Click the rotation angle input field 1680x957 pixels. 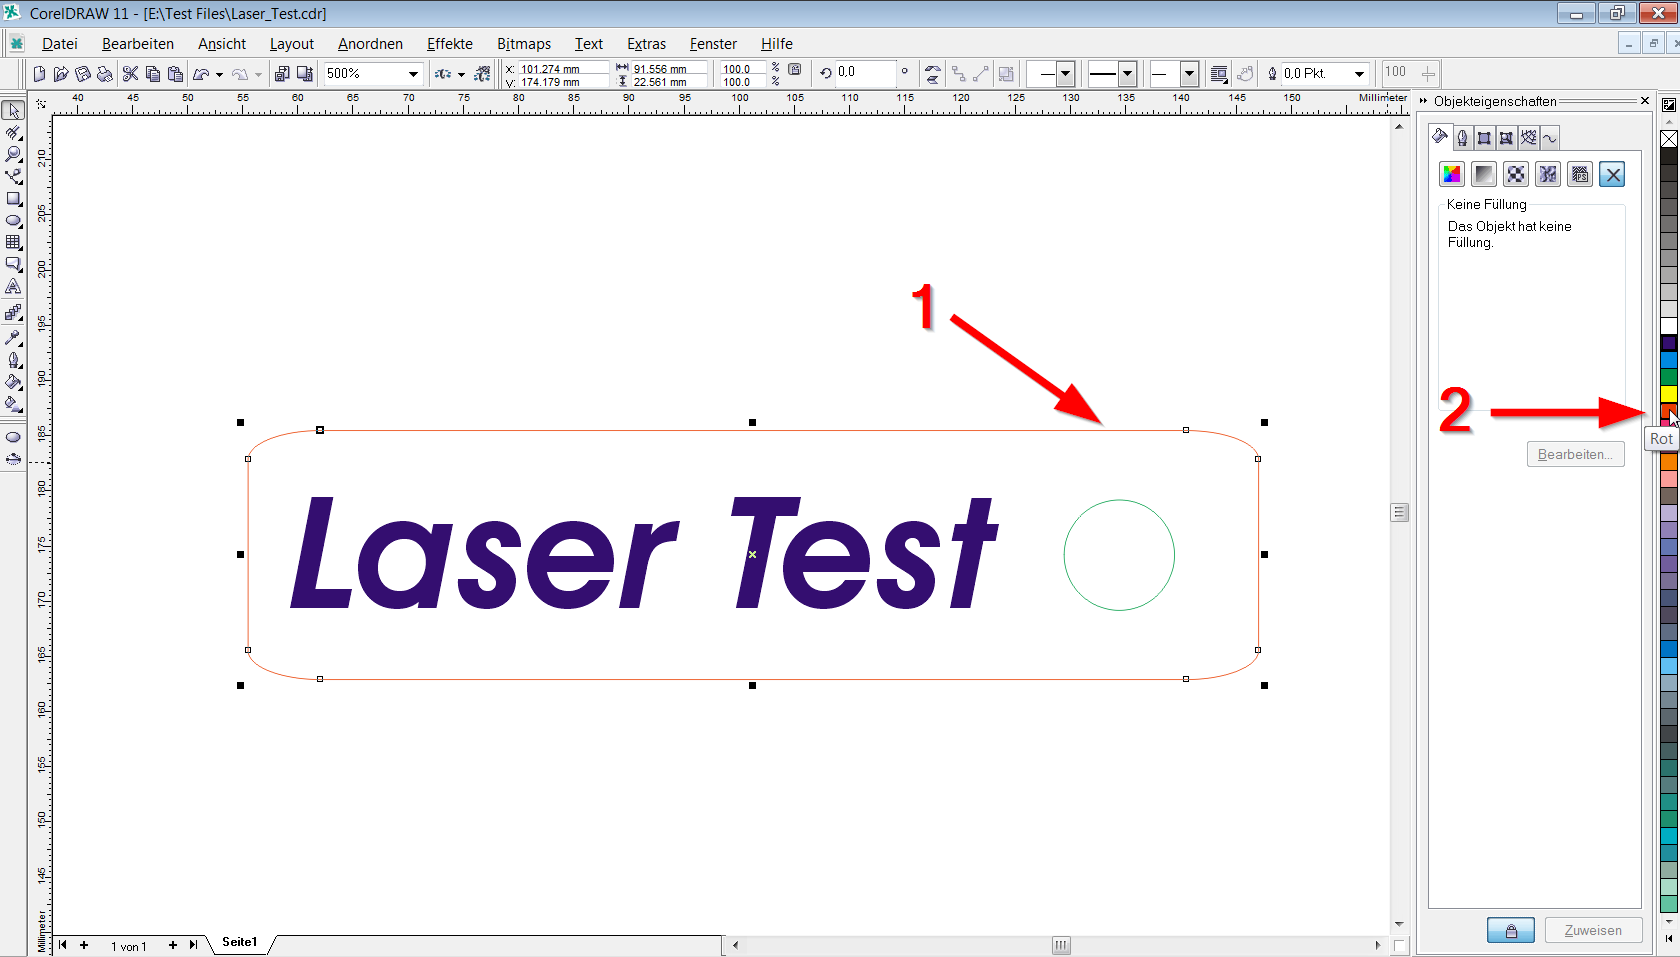point(864,73)
